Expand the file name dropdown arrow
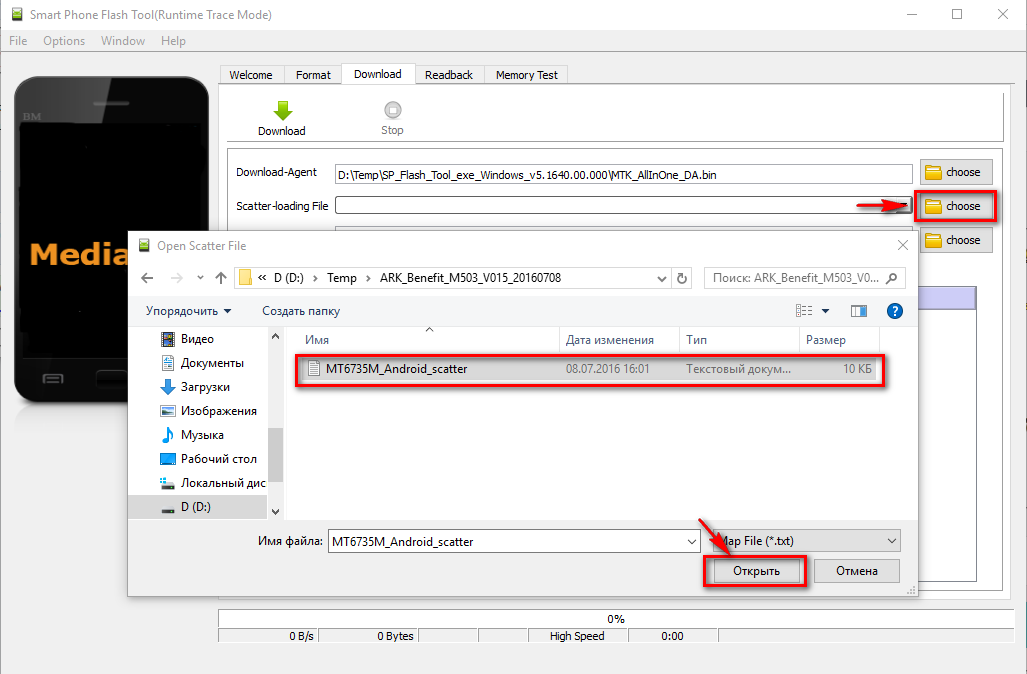Screen dimensions: 1027x674 pyautogui.click(x=691, y=541)
